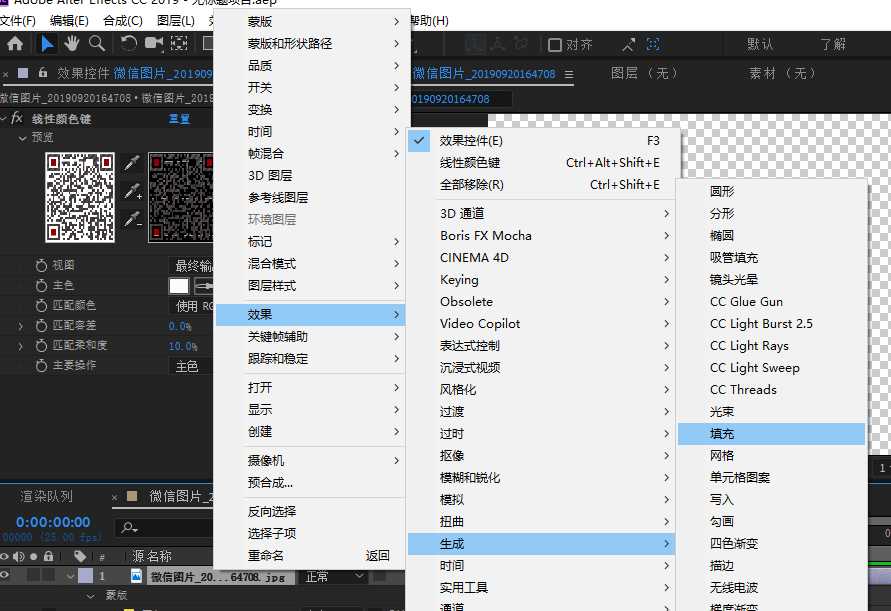This screenshot has width=891, height=611.
Task: Expand the 匹配柔和度 property
Action: tap(21, 346)
